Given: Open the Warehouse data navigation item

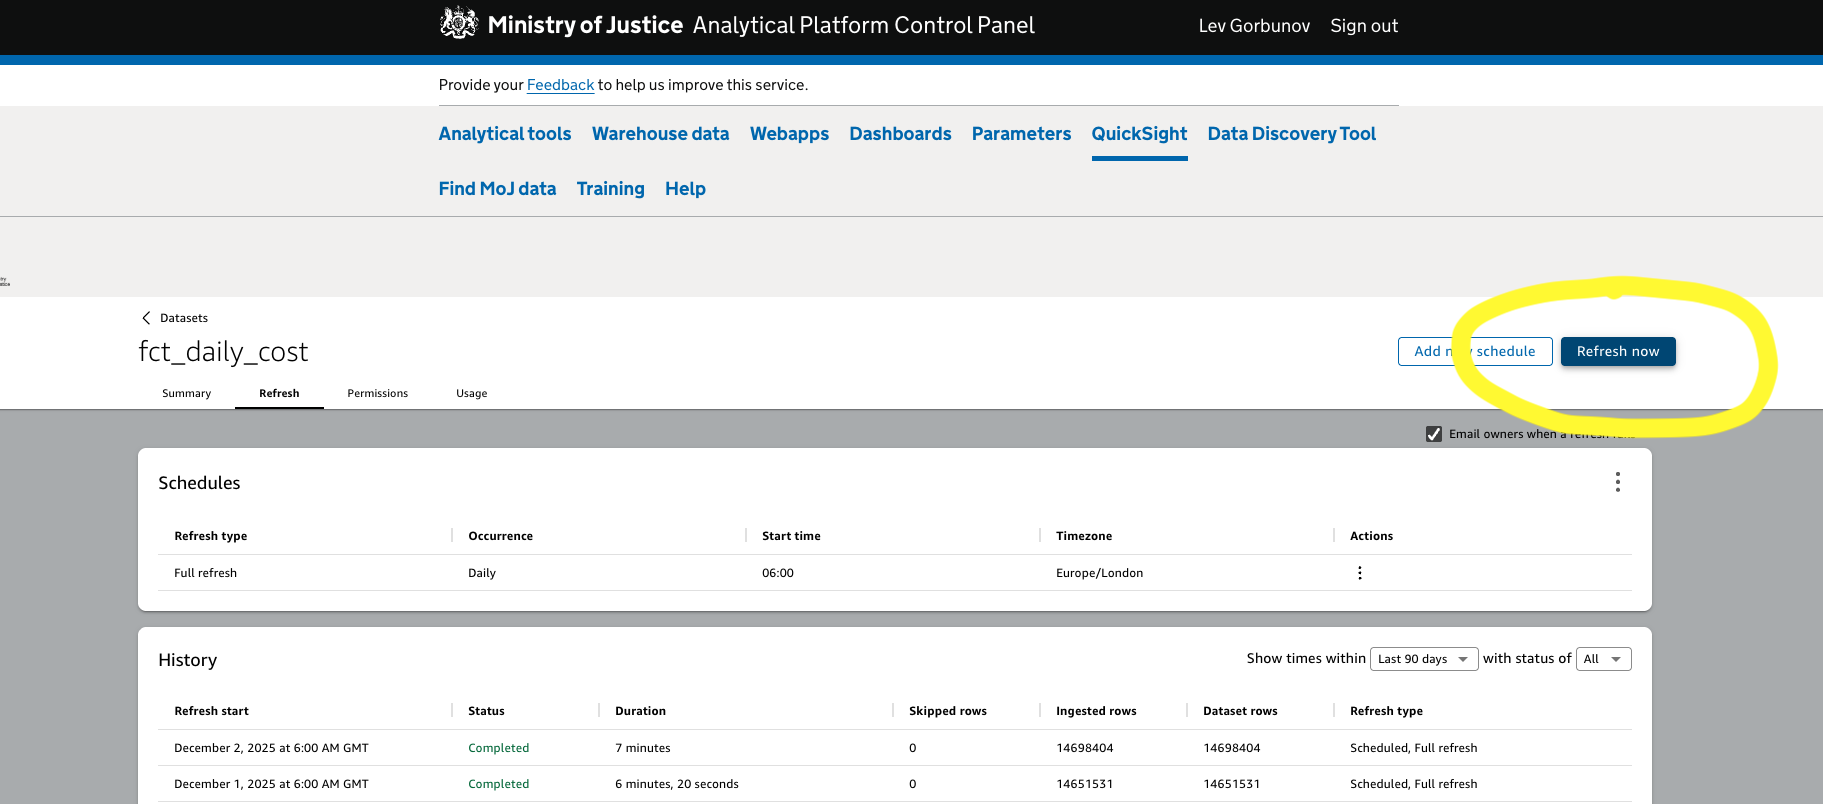Looking at the screenshot, I should 660,134.
